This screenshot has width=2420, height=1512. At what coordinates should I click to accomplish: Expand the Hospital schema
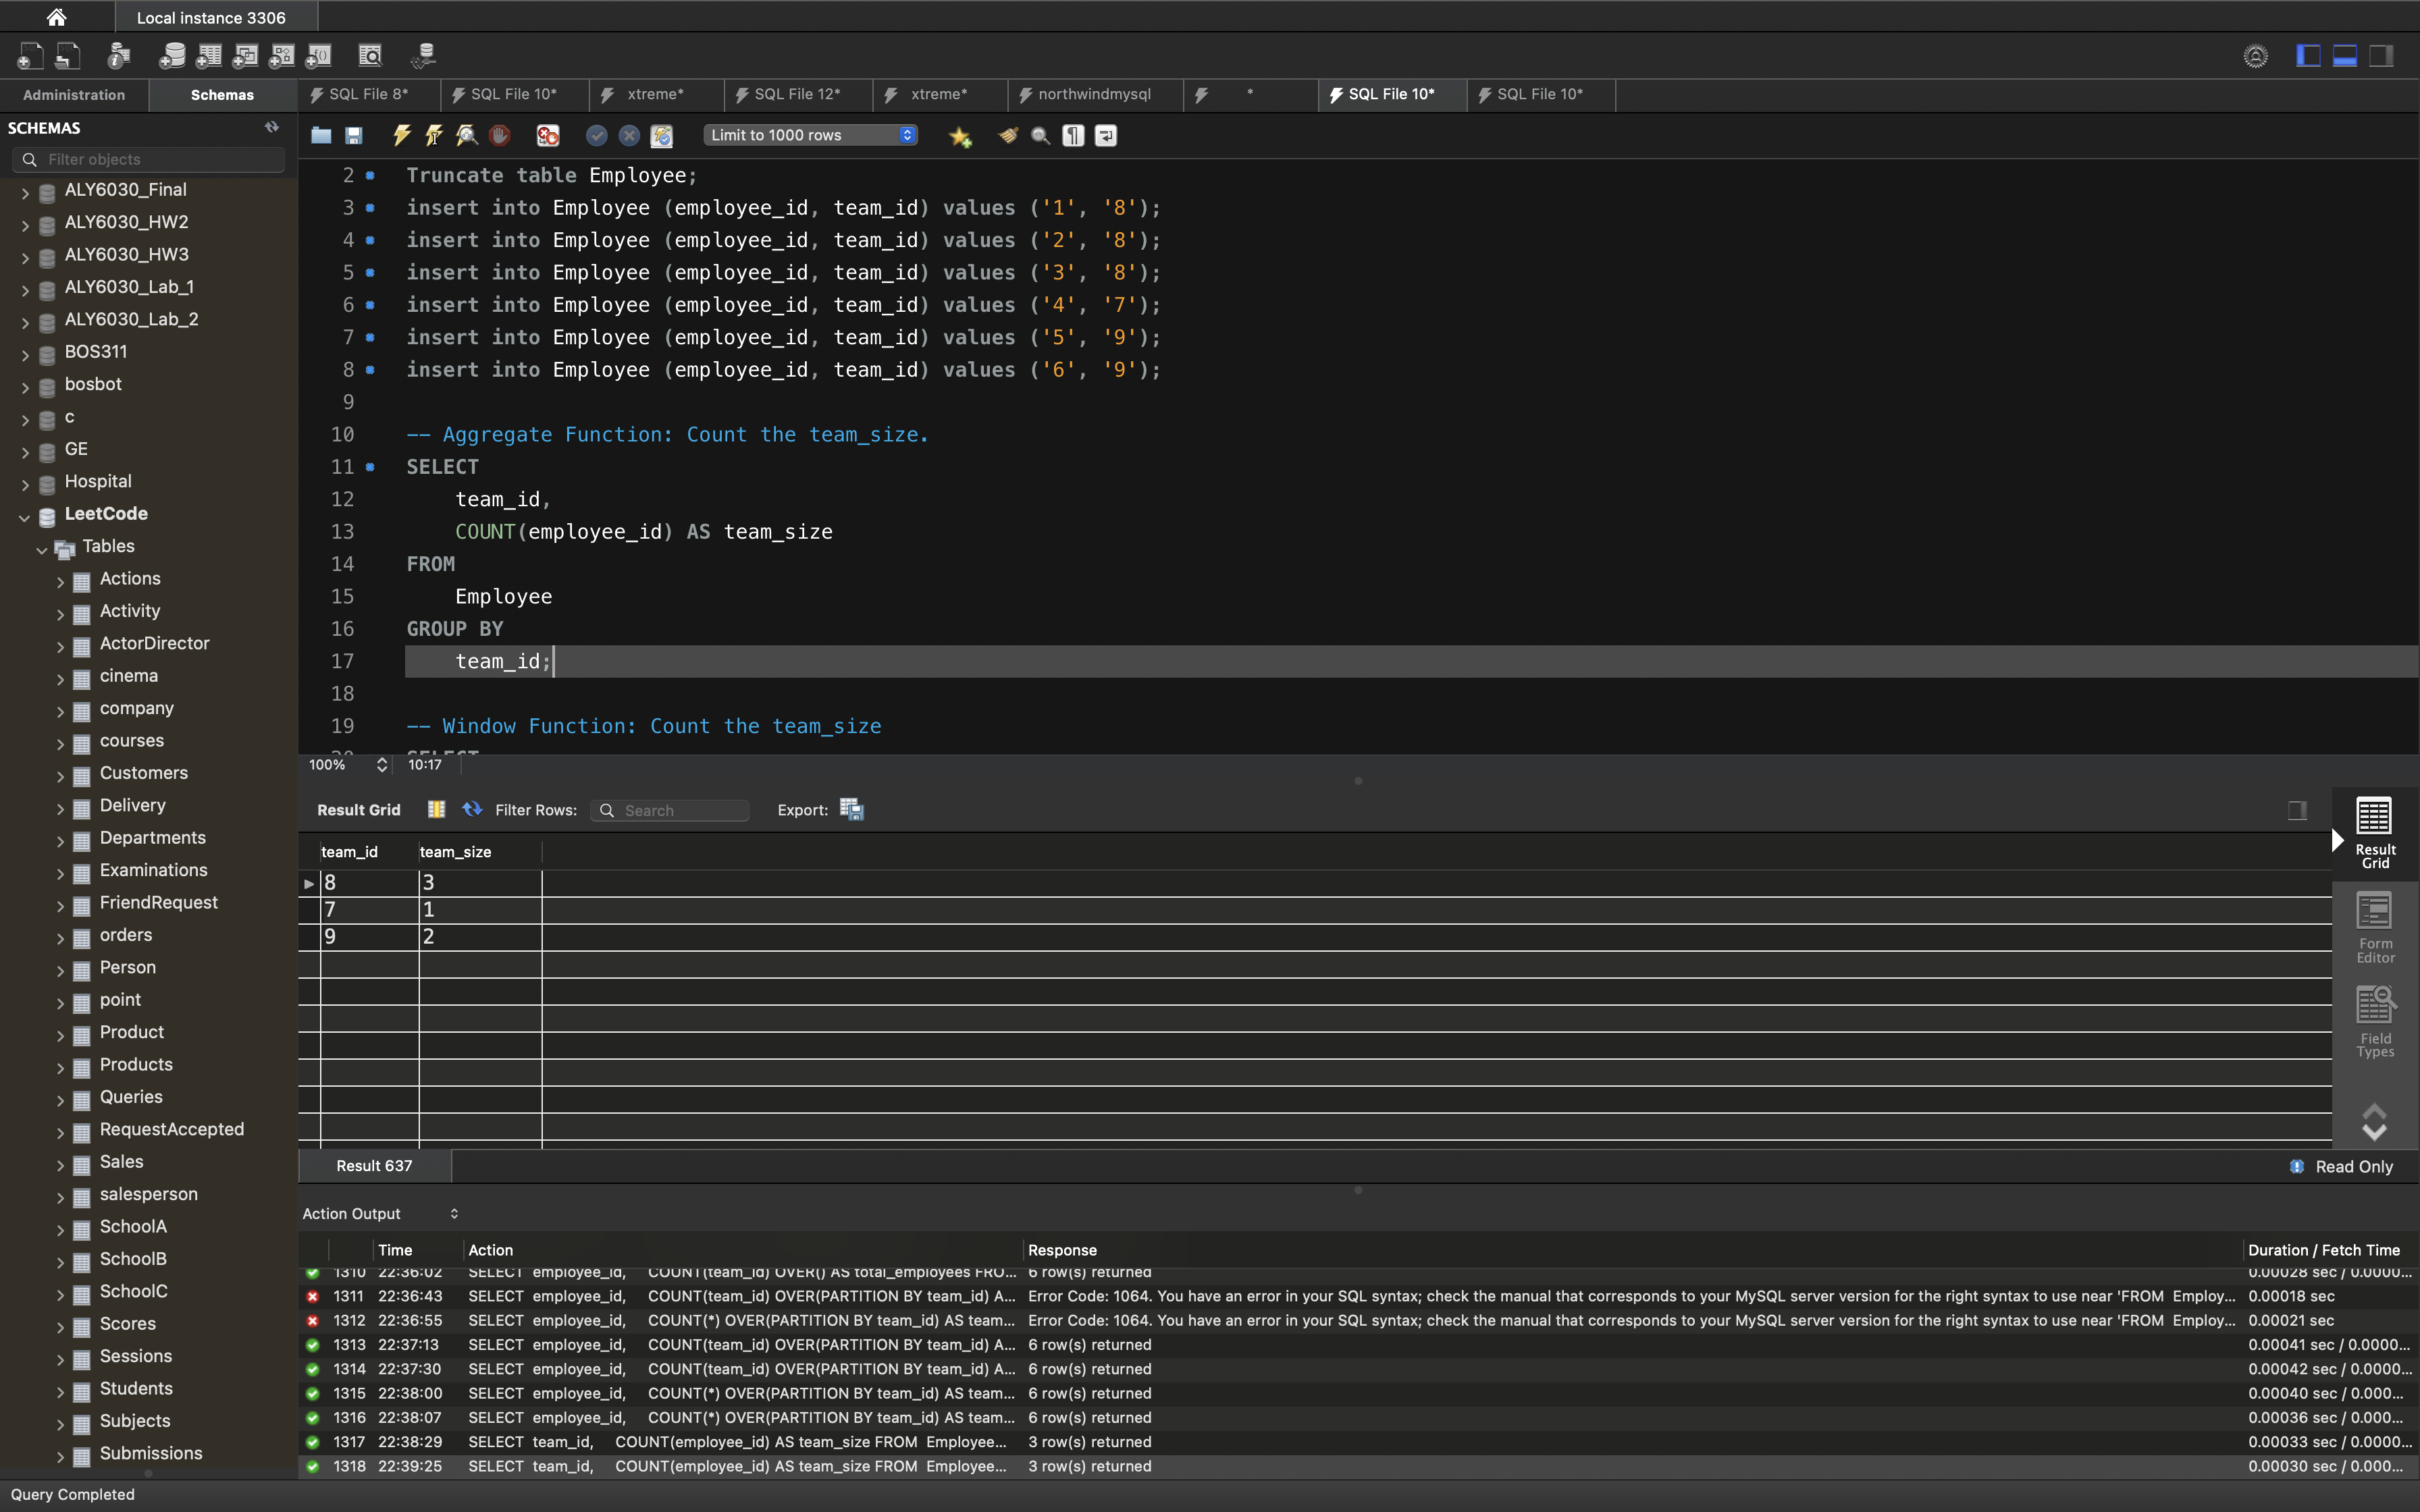click(25, 484)
